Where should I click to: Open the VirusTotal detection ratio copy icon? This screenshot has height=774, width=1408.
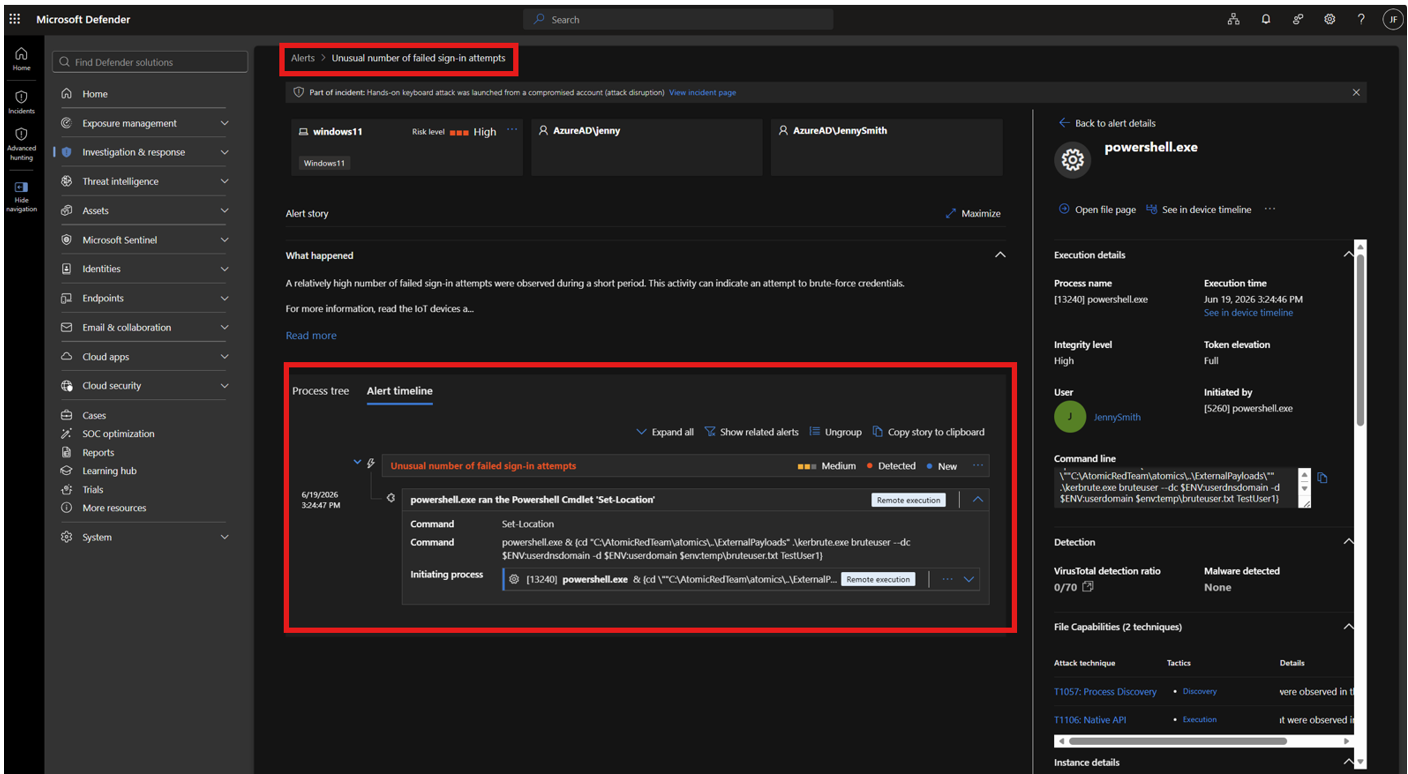(x=1088, y=587)
